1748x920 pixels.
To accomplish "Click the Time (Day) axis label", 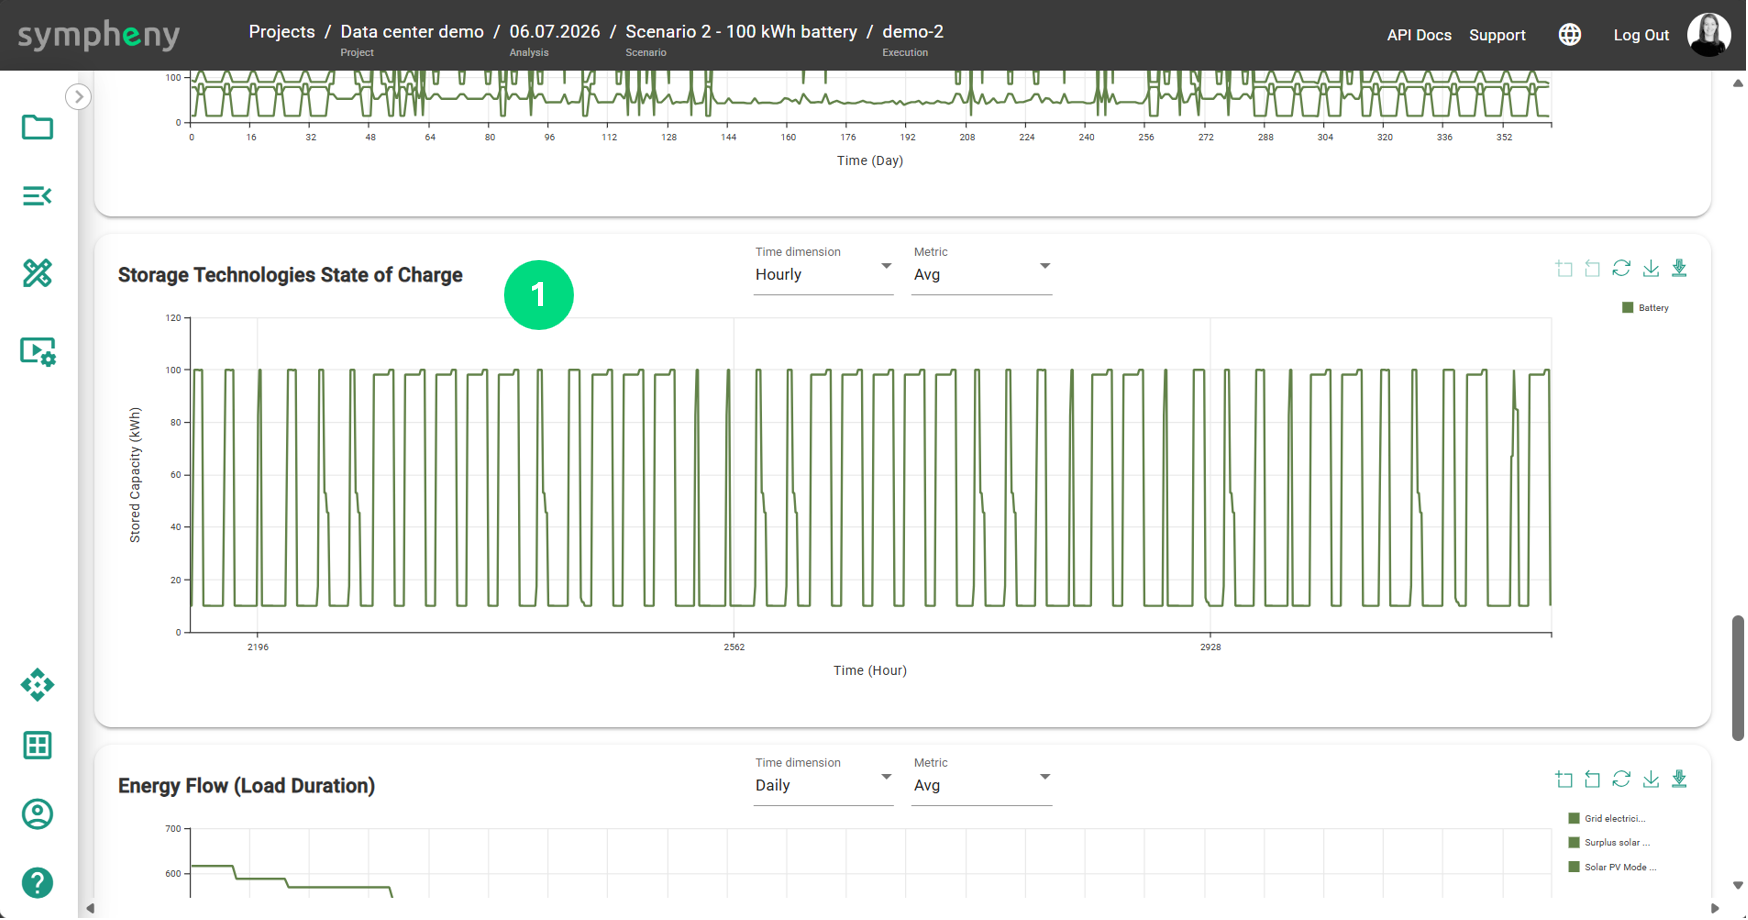I will point(871,161).
